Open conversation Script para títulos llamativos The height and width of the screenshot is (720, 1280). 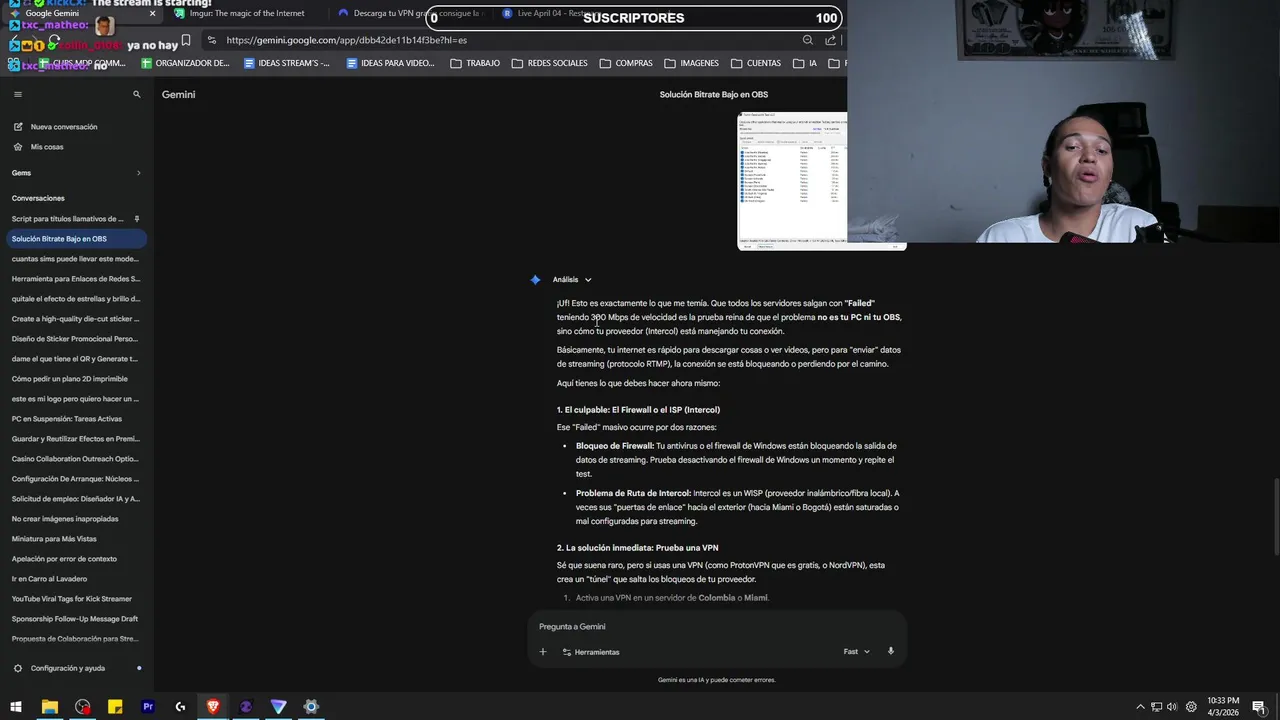[x=68, y=219]
